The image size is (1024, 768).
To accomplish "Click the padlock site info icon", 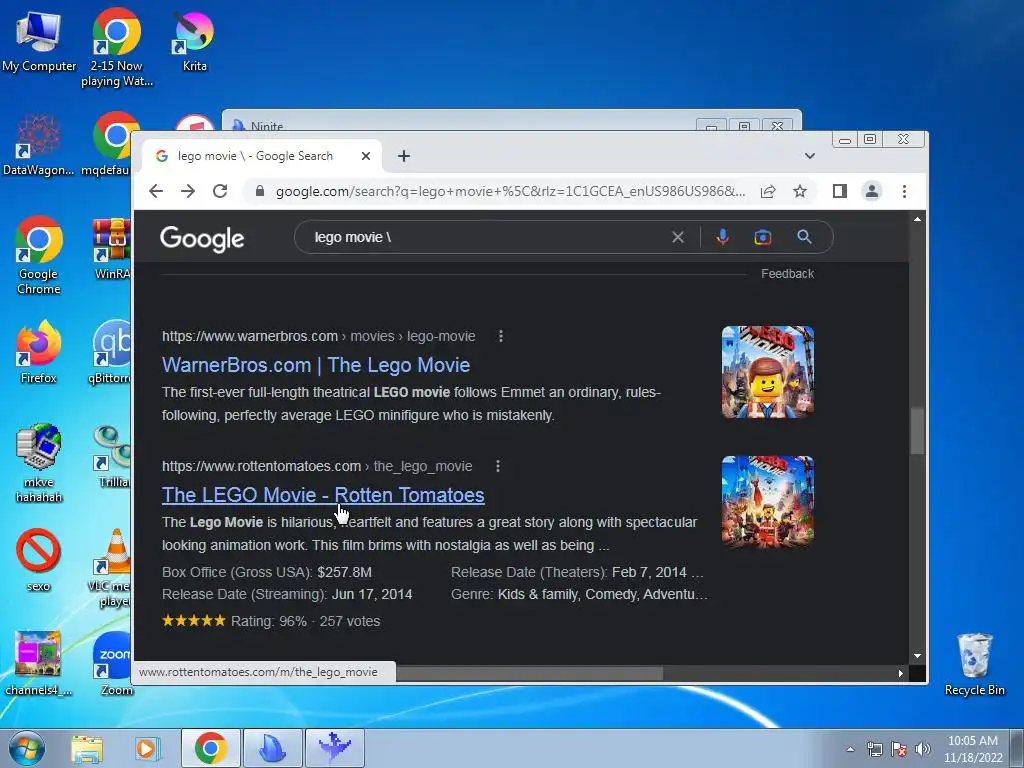I will [x=260, y=191].
